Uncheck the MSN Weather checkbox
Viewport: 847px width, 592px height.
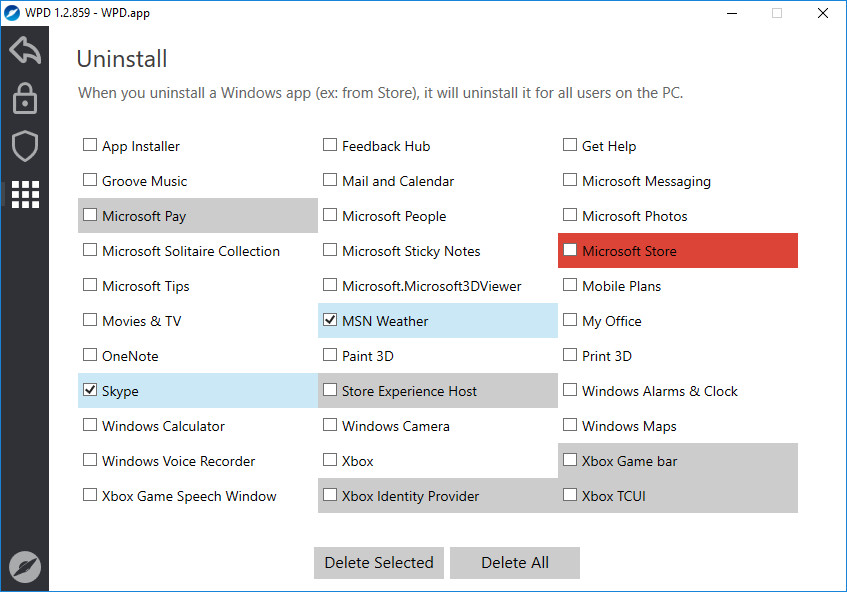click(330, 320)
